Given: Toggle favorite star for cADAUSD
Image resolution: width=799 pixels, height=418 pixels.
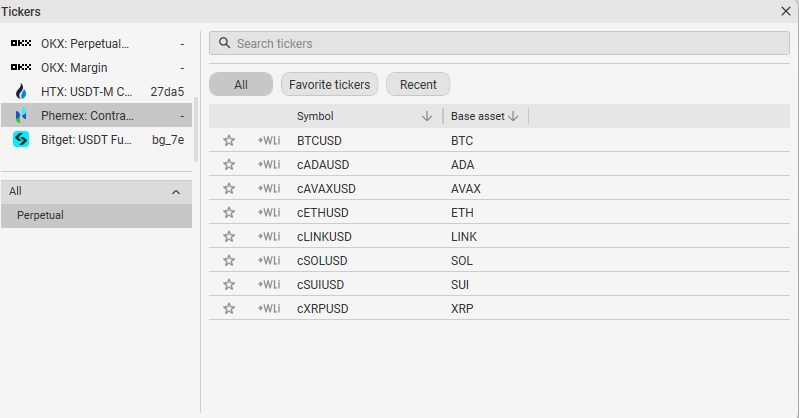Looking at the screenshot, I should [x=229, y=165].
